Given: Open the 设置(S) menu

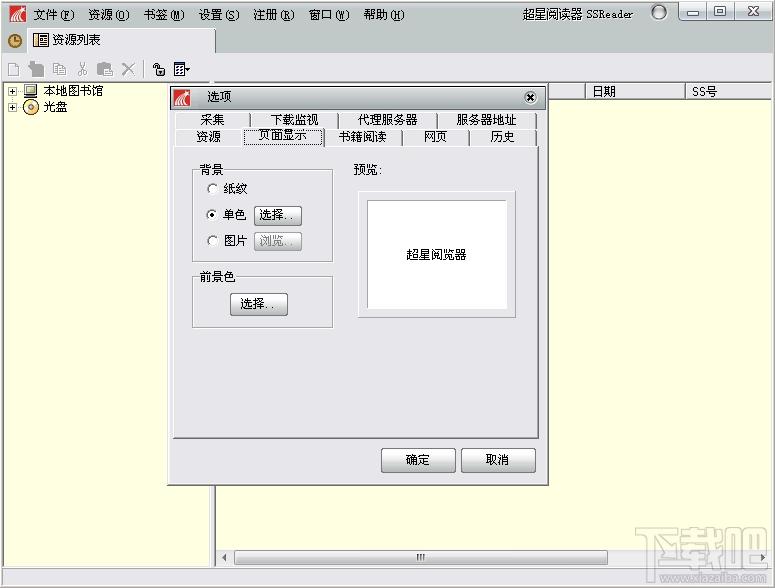Looking at the screenshot, I should click(219, 15).
